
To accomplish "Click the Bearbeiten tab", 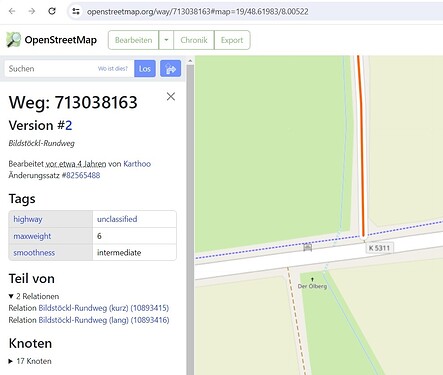I will pos(133,40).
